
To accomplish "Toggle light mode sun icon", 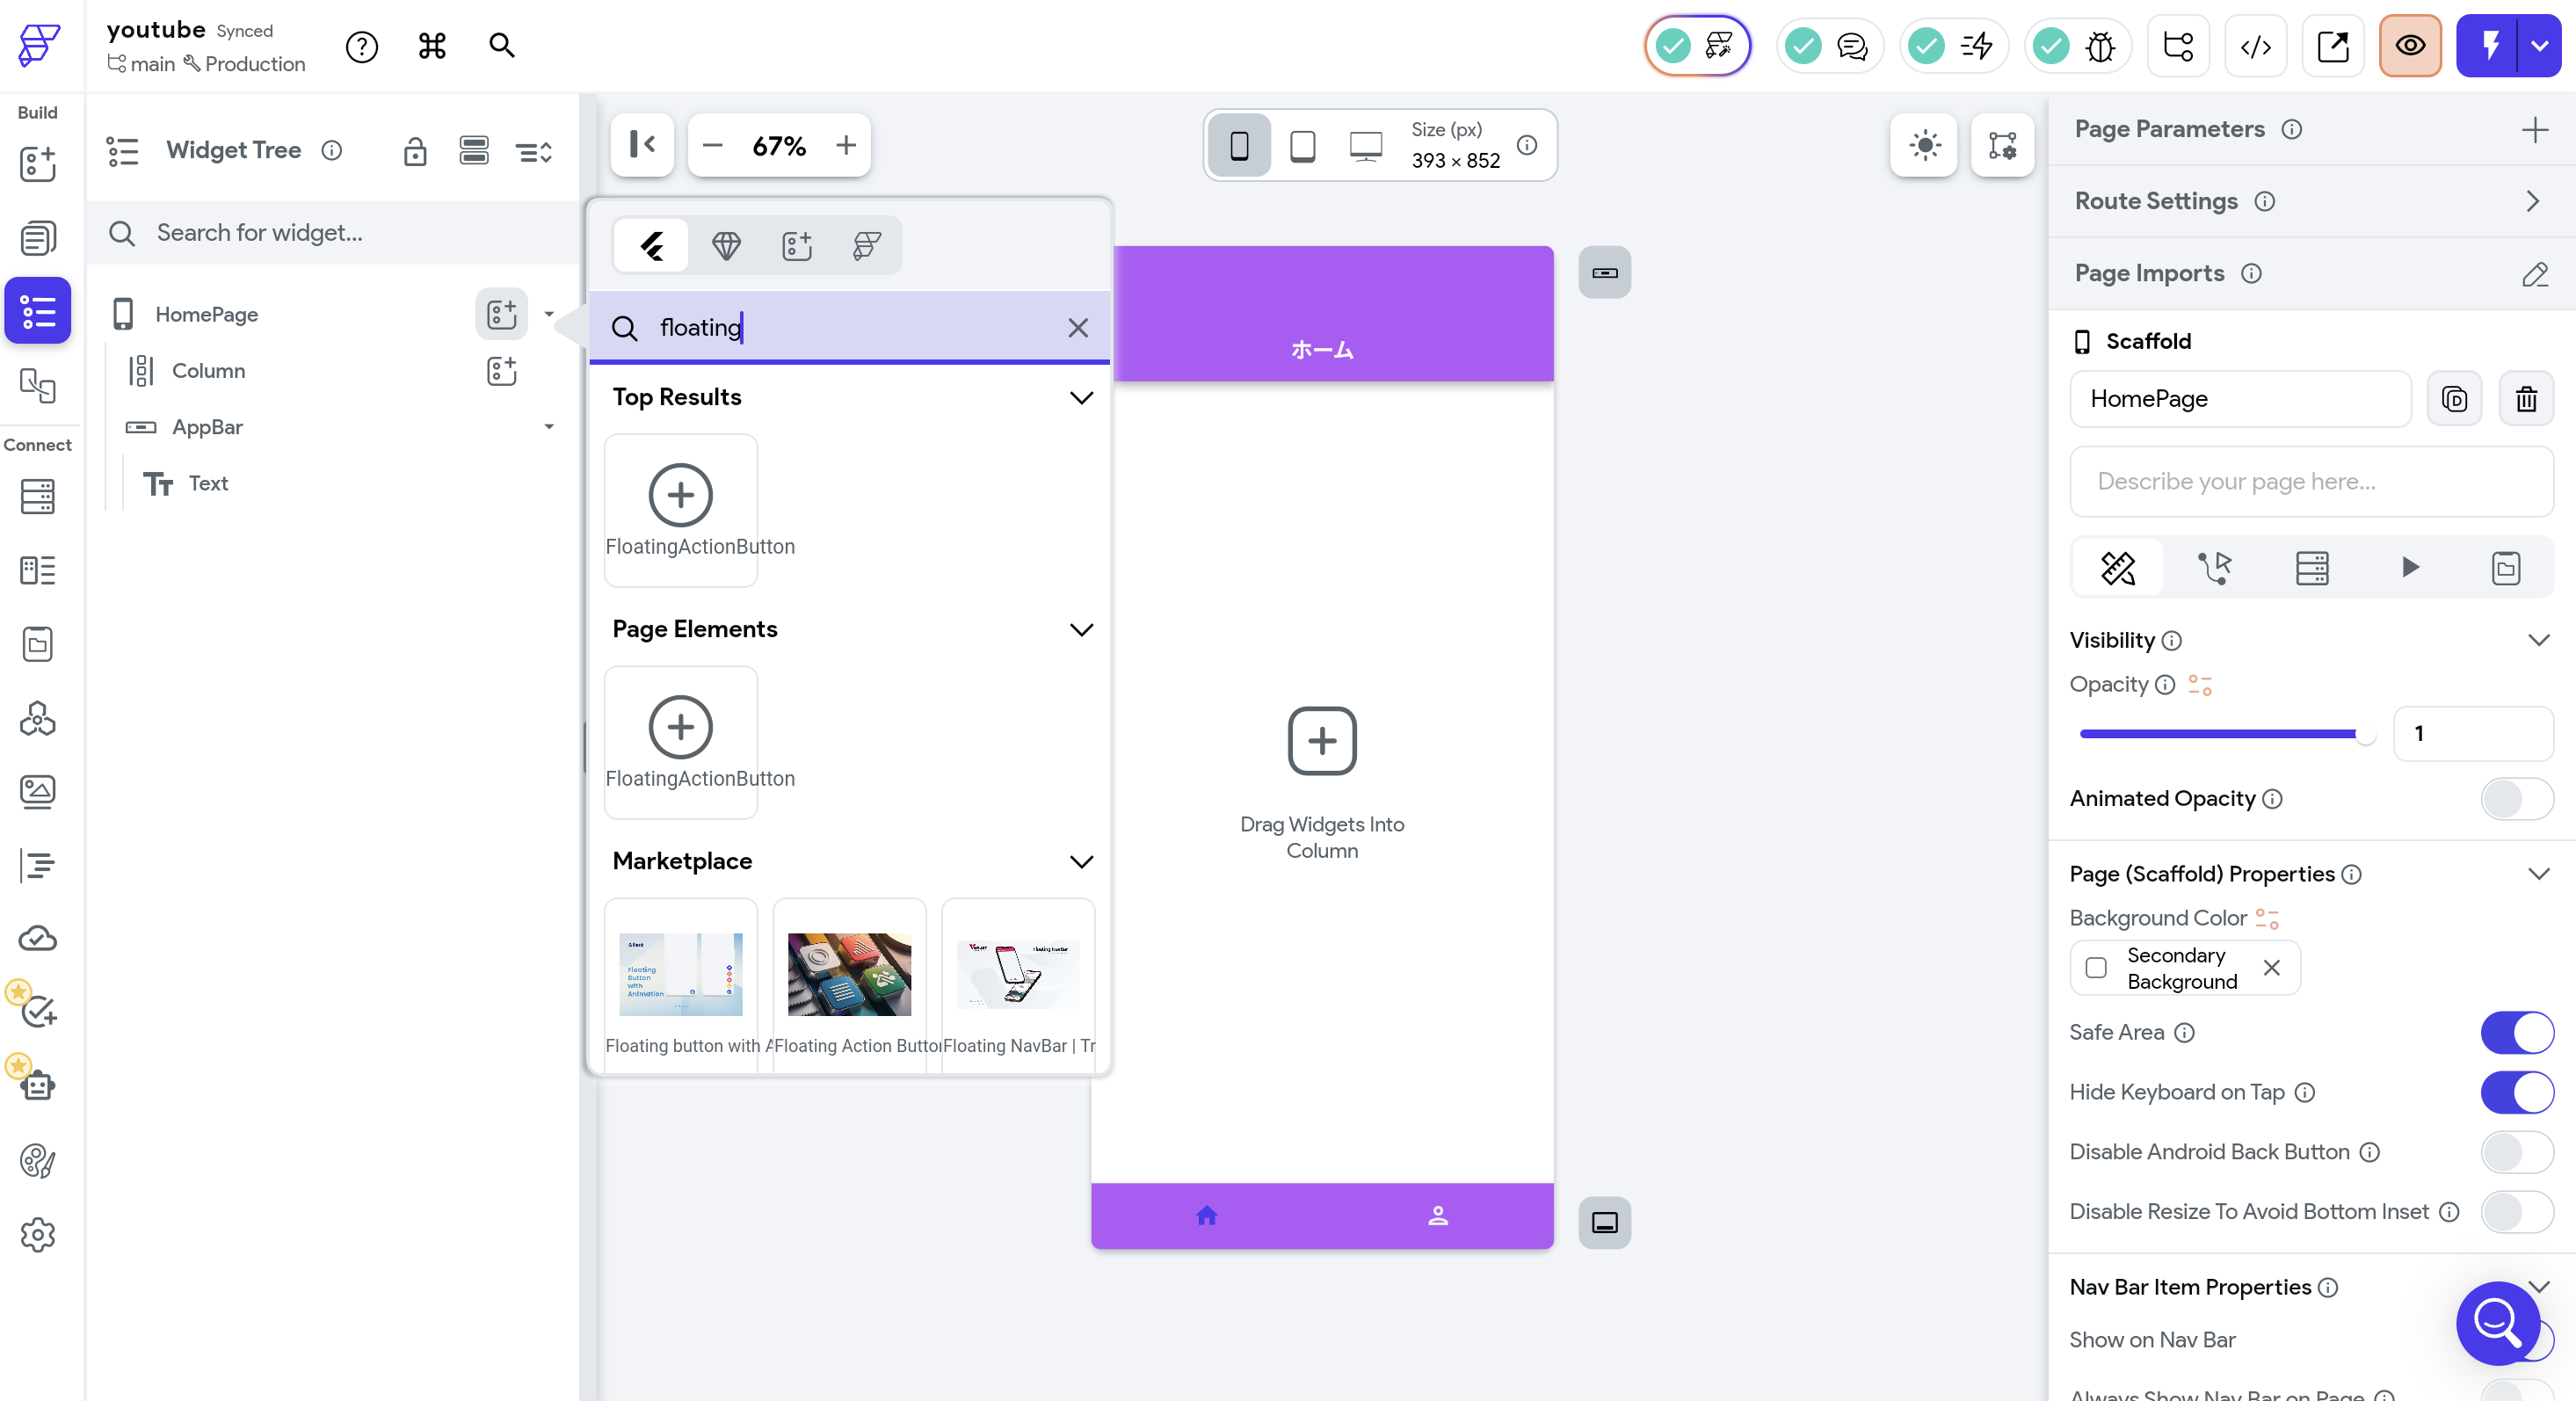I will point(1923,145).
